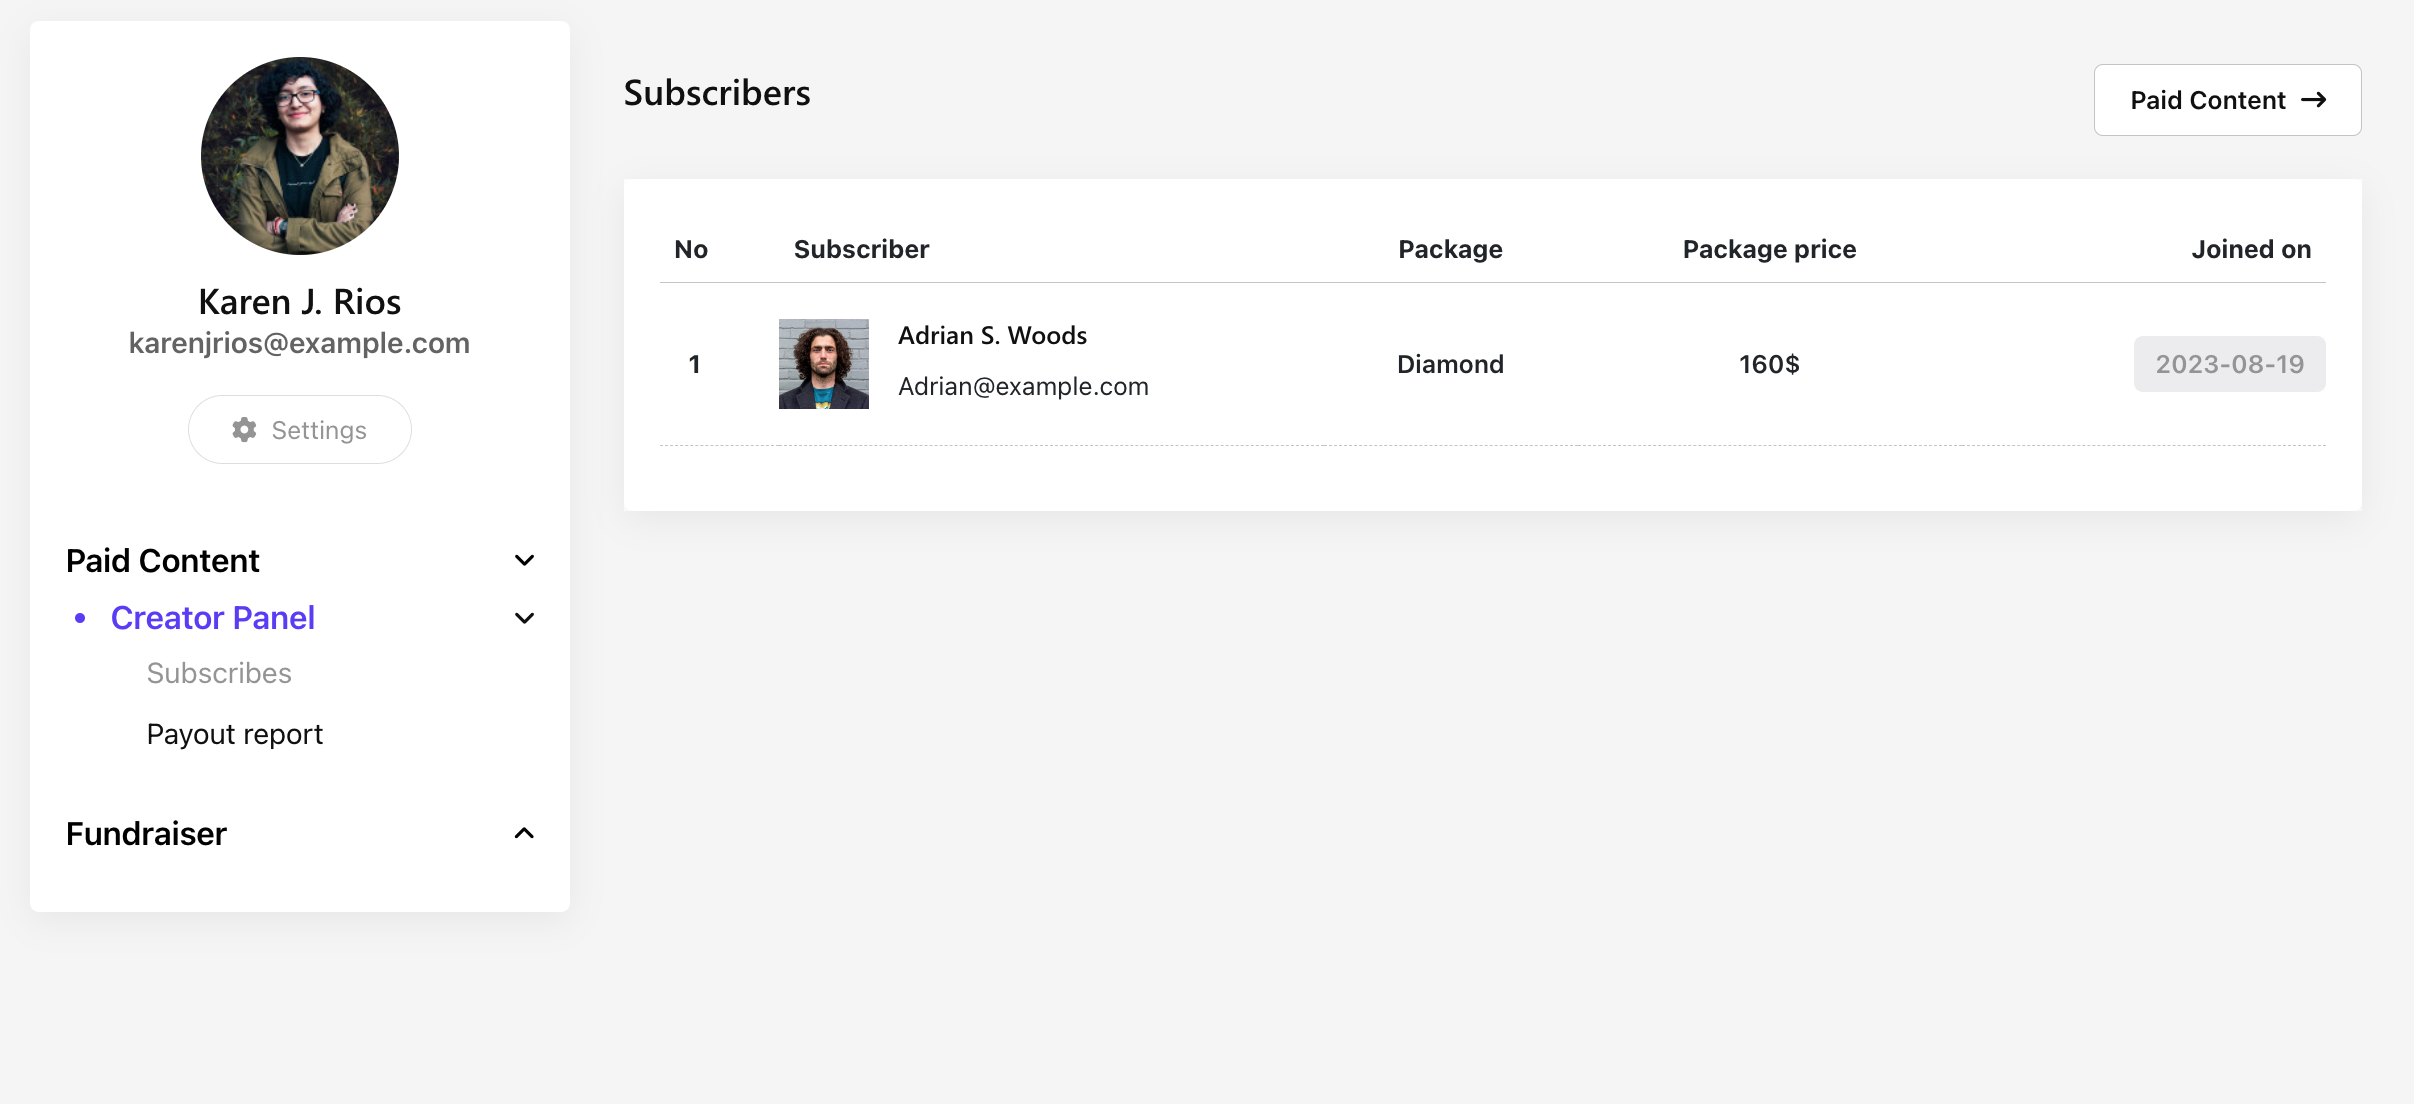2414x1104 pixels.
Task: Click the Adrian S. Woods name
Action: (x=992, y=336)
